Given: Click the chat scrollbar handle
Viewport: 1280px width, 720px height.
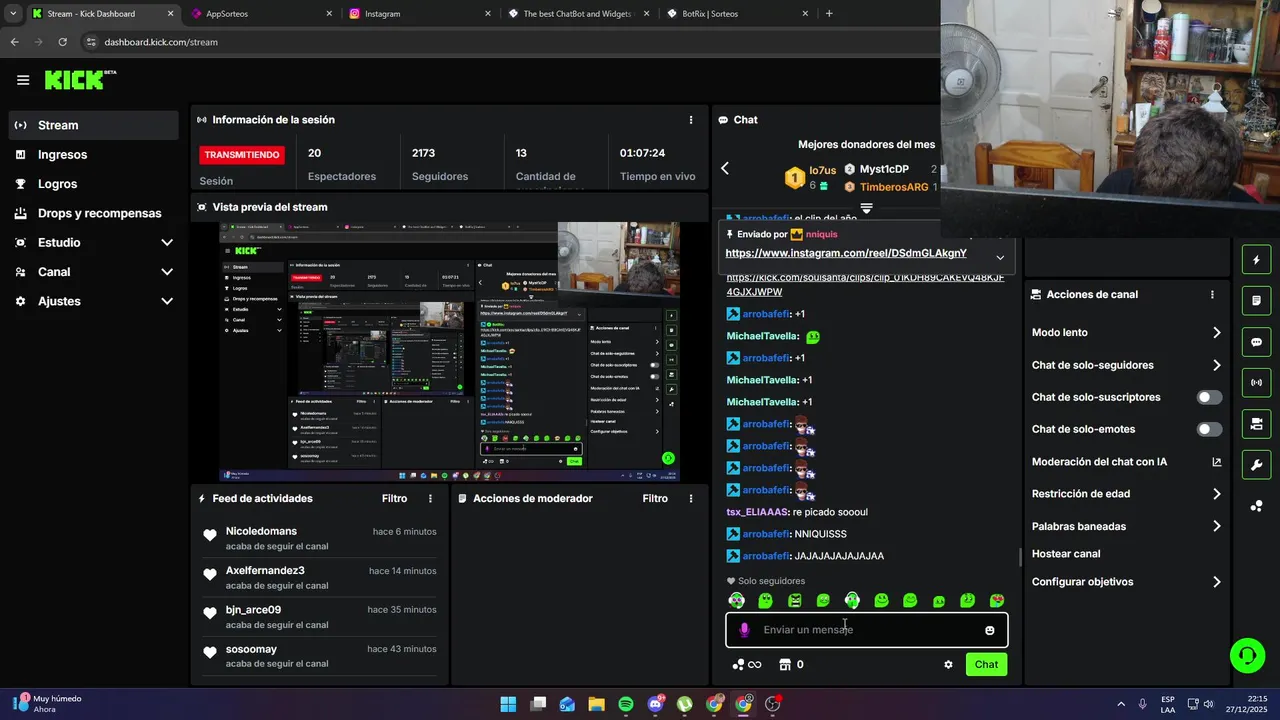Looking at the screenshot, I should (x=1020, y=557).
